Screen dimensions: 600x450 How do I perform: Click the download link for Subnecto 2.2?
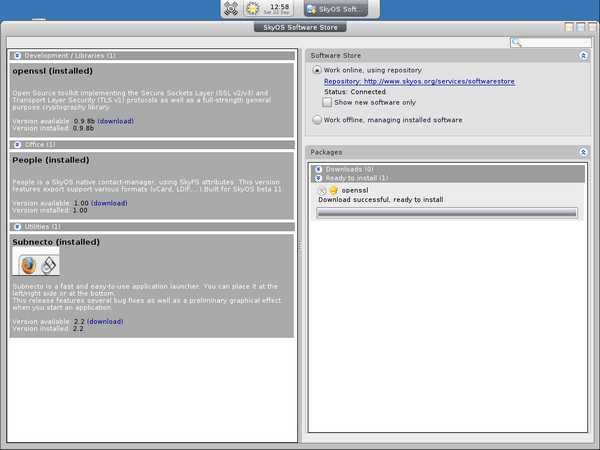(105, 321)
